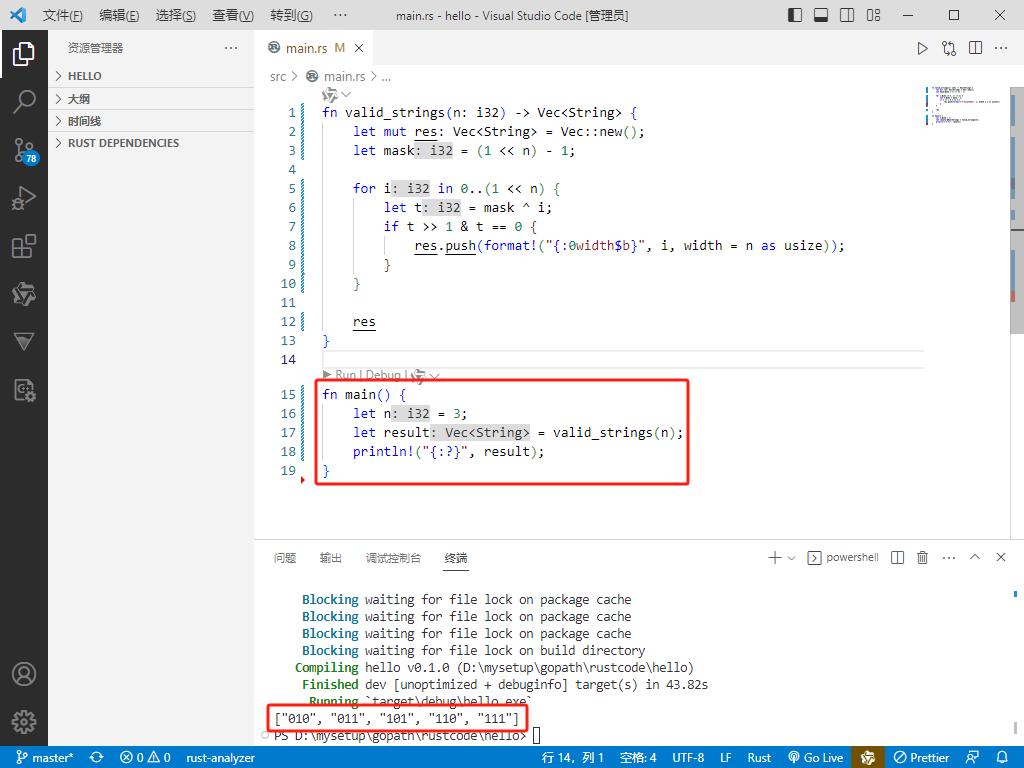The width and height of the screenshot is (1024, 768).
Task: Open editor More Actions ellipsis
Action: tap(1001, 48)
